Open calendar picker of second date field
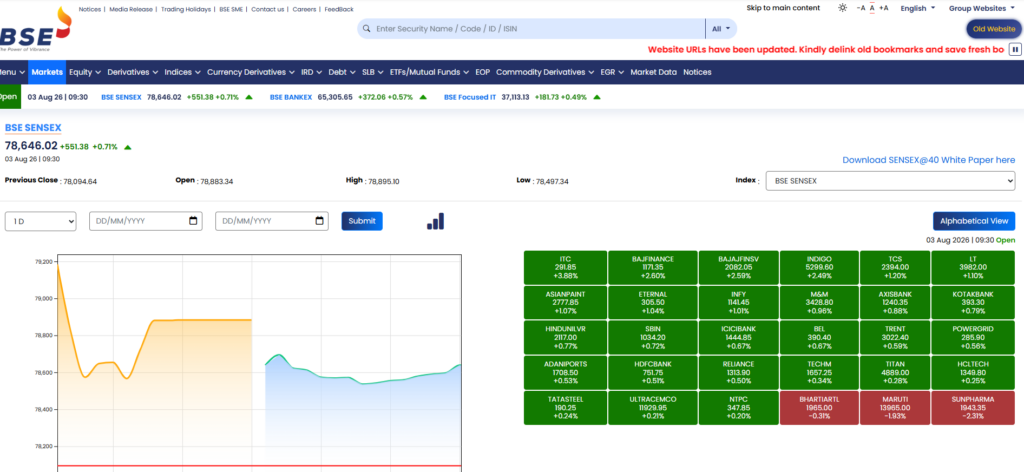 click(x=319, y=221)
